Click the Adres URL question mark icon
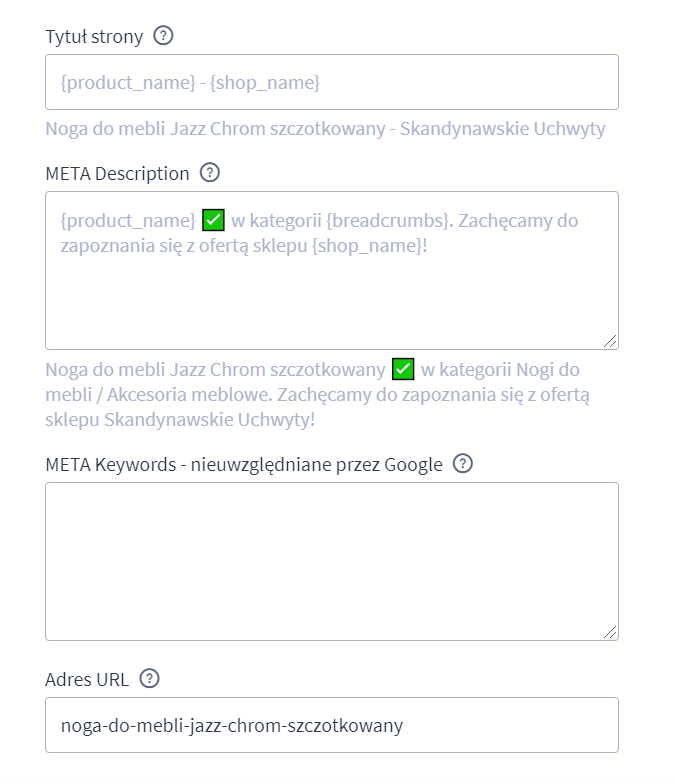 point(149,679)
